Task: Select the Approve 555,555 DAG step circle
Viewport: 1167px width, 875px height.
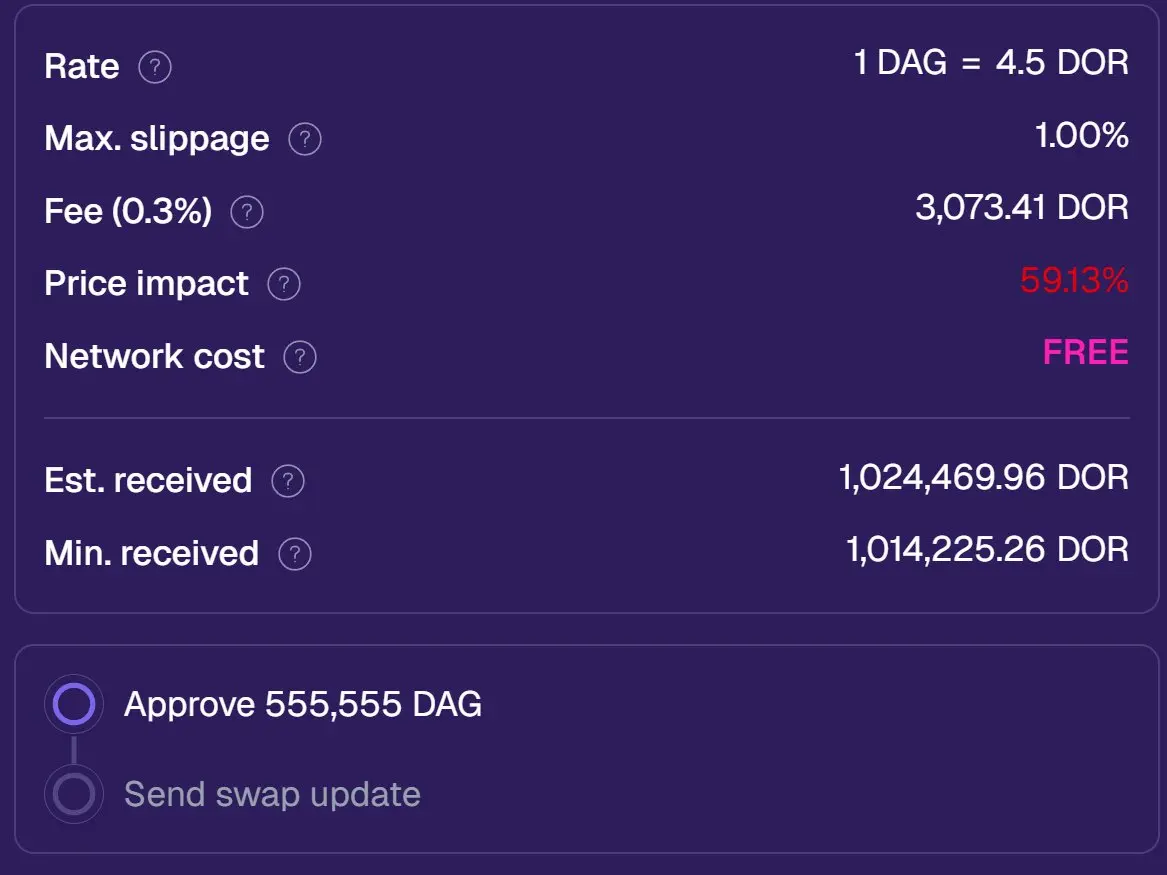Action: [x=74, y=704]
